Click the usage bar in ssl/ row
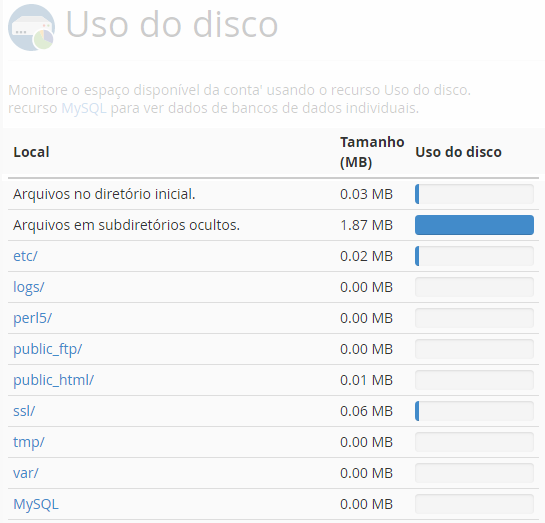 (474, 411)
